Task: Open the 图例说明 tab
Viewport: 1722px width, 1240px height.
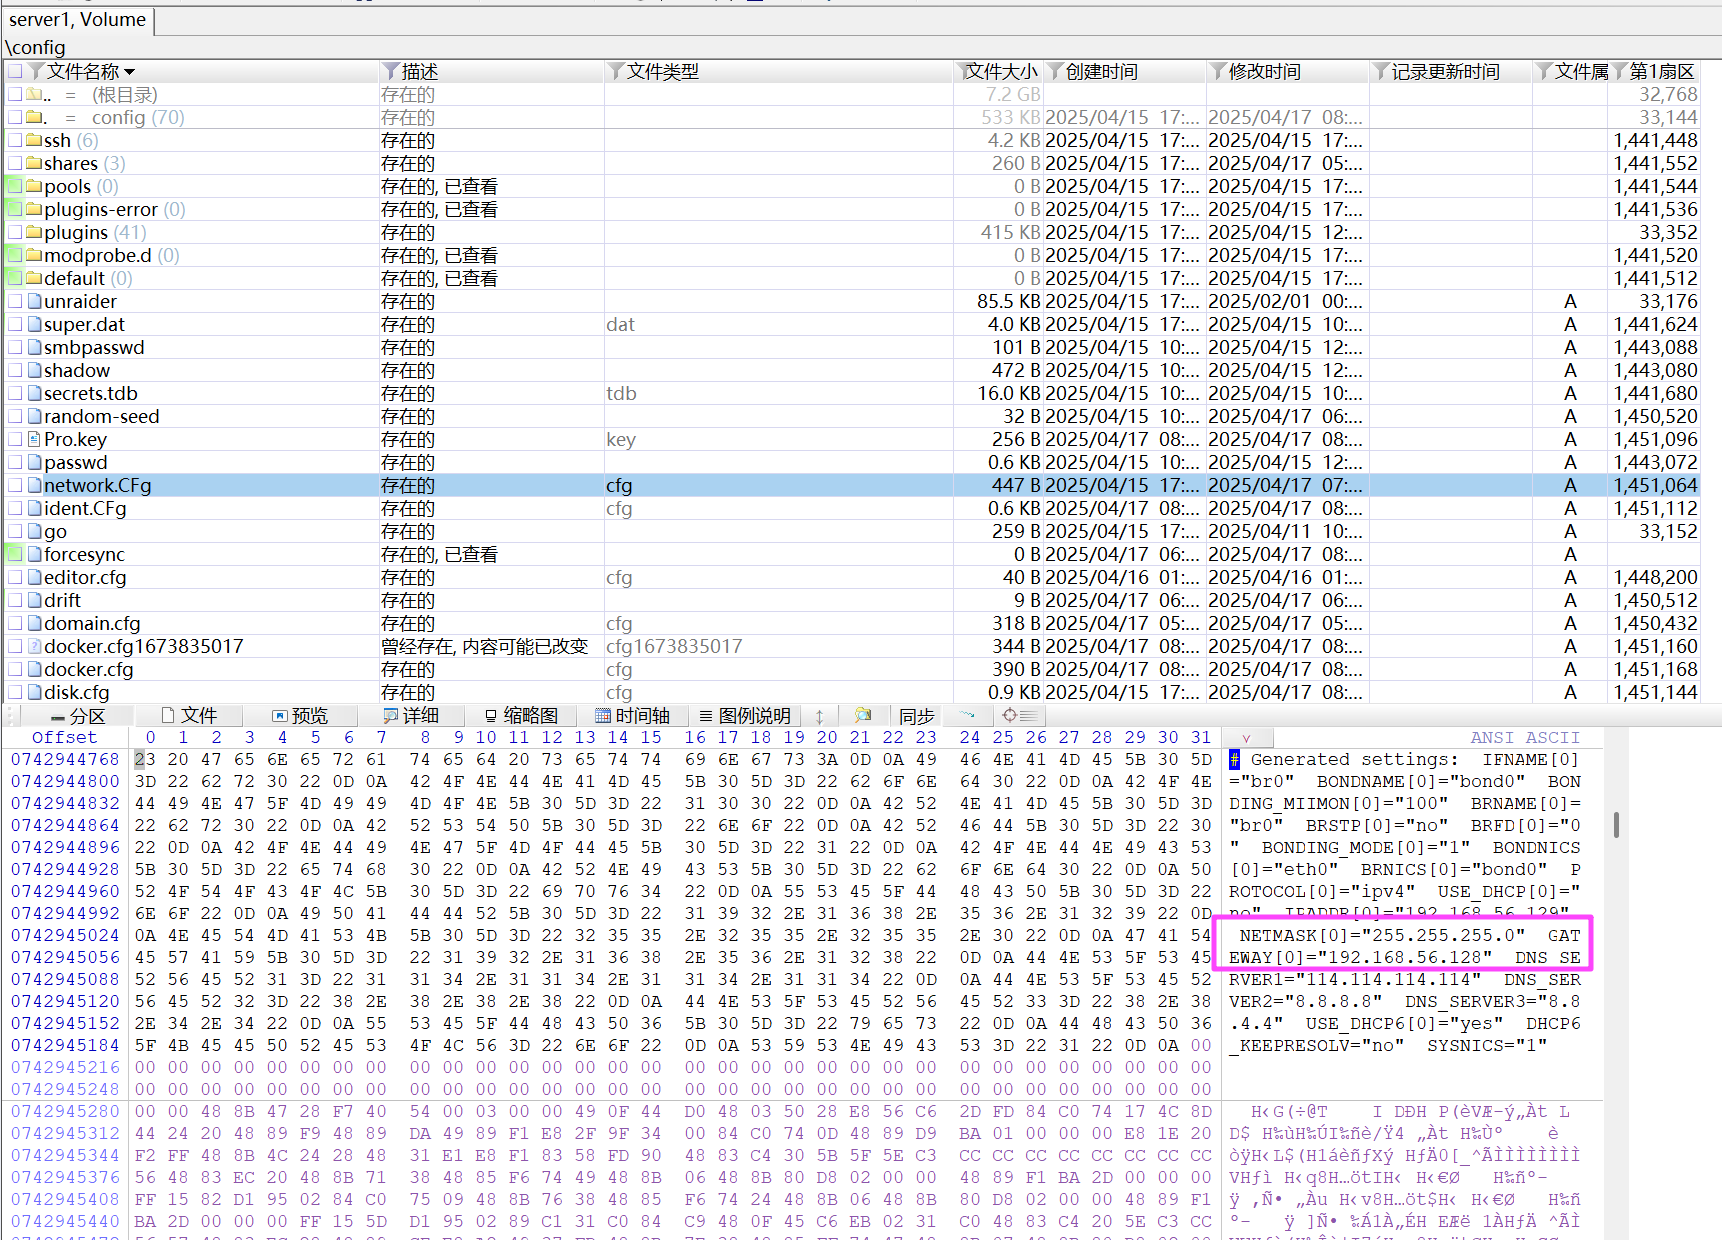Action: click(x=745, y=716)
